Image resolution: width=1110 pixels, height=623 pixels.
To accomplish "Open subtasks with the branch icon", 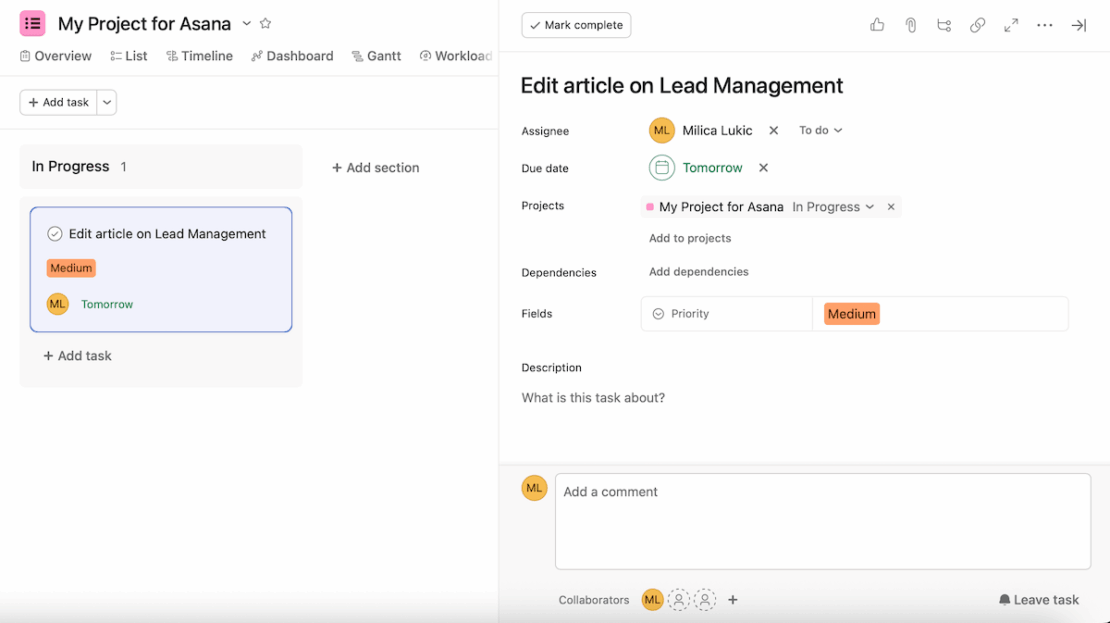I will (944, 25).
